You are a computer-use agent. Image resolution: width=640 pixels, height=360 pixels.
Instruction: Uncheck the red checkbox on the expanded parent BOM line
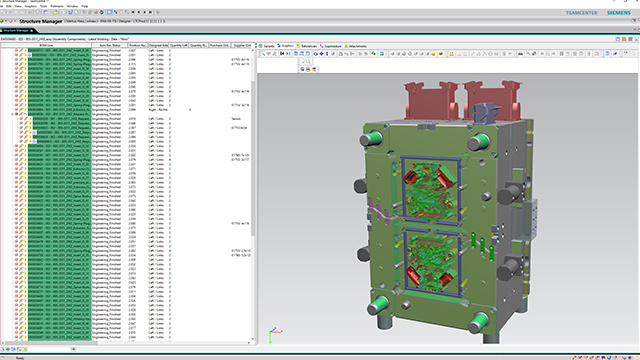(x=17, y=114)
